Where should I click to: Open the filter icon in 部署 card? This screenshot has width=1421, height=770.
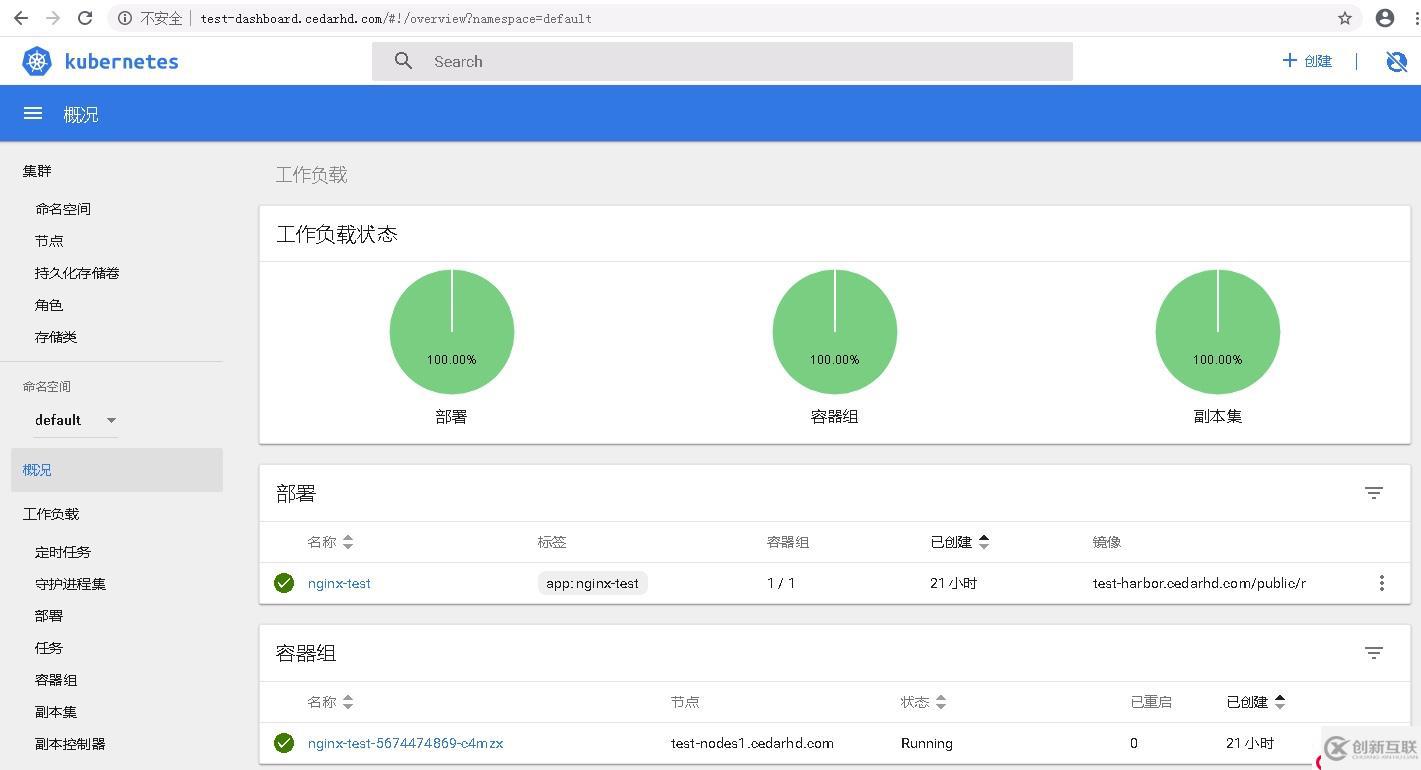coord(1374,493)
